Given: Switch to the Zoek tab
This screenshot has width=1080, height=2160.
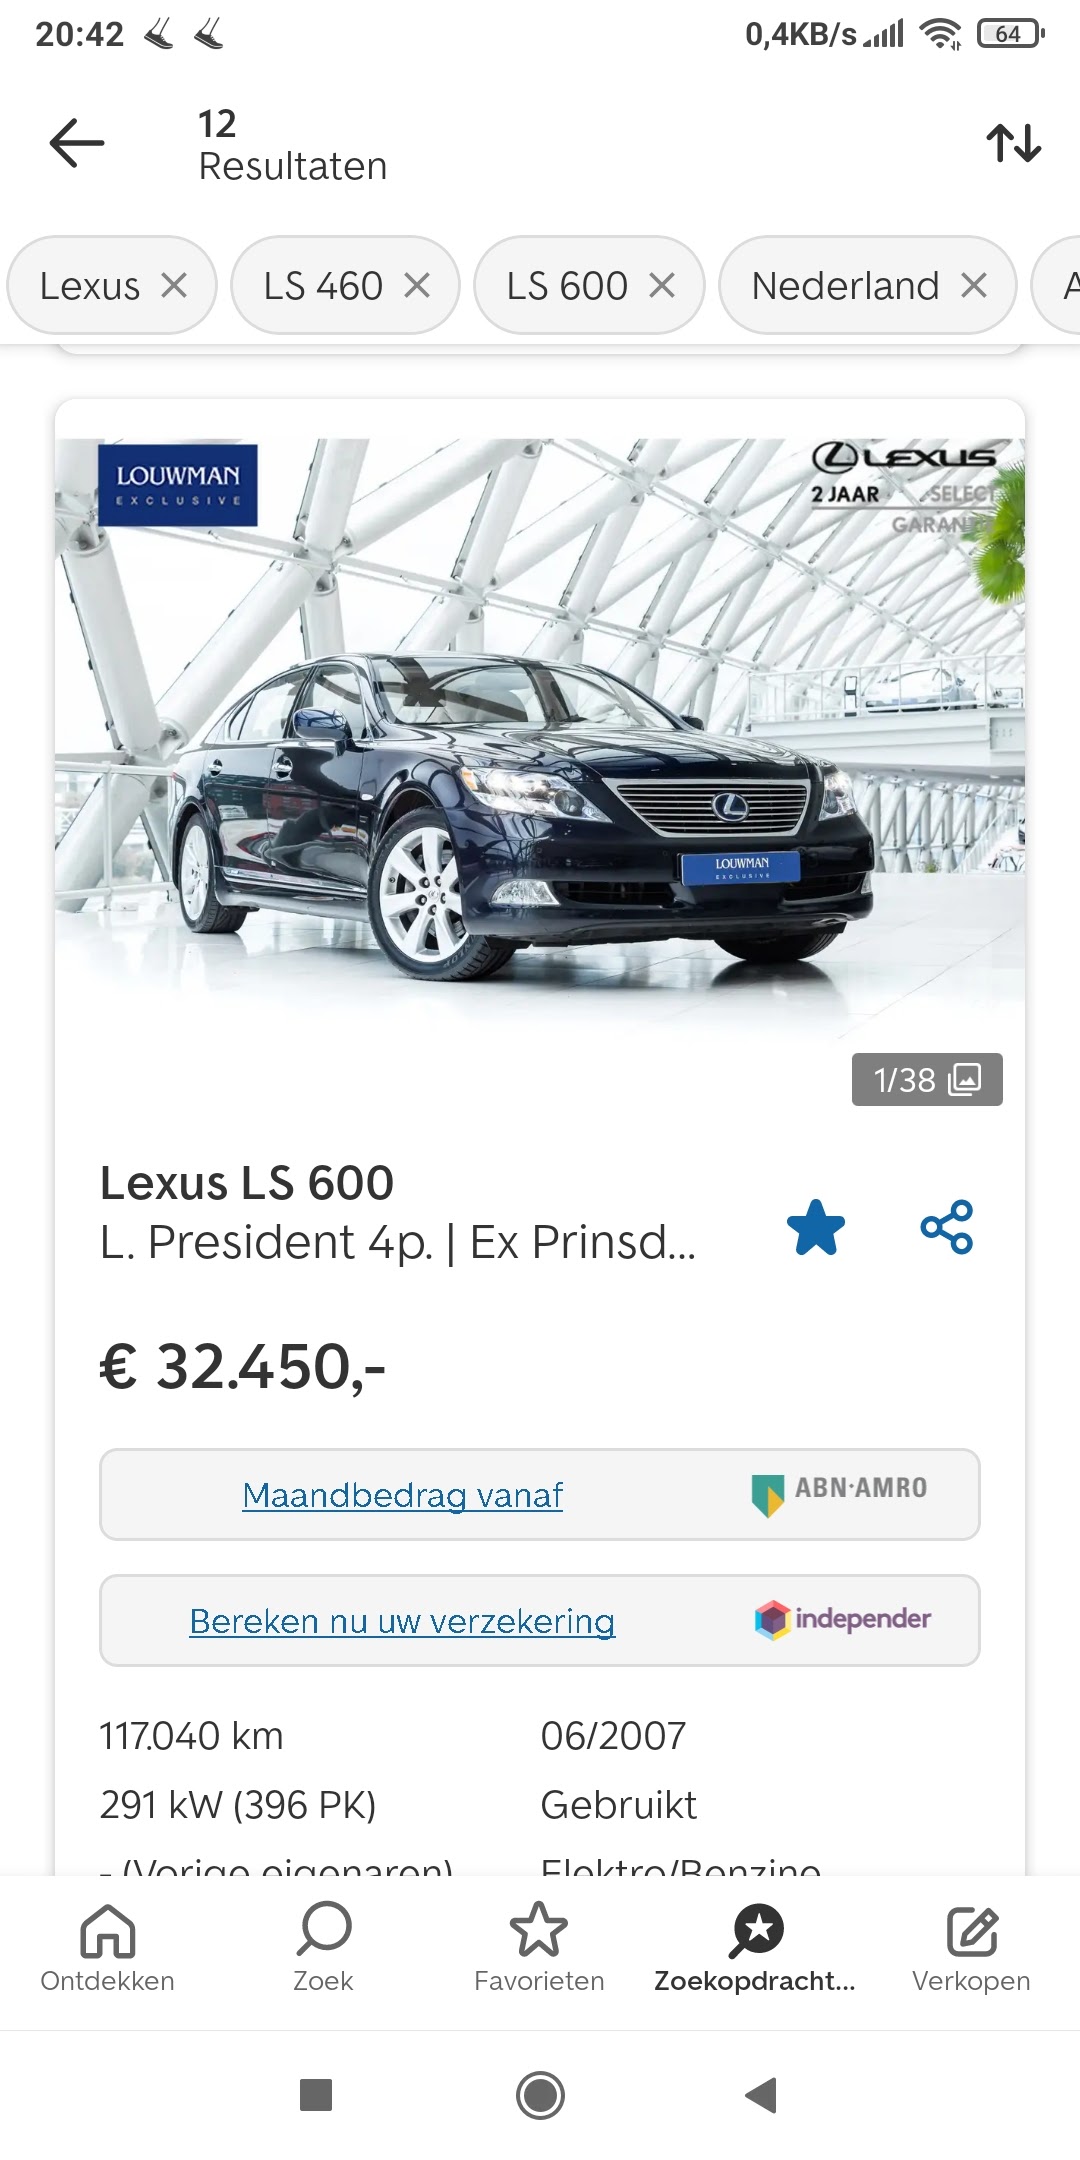Looking at the screenshot, I should [323, 1948].
